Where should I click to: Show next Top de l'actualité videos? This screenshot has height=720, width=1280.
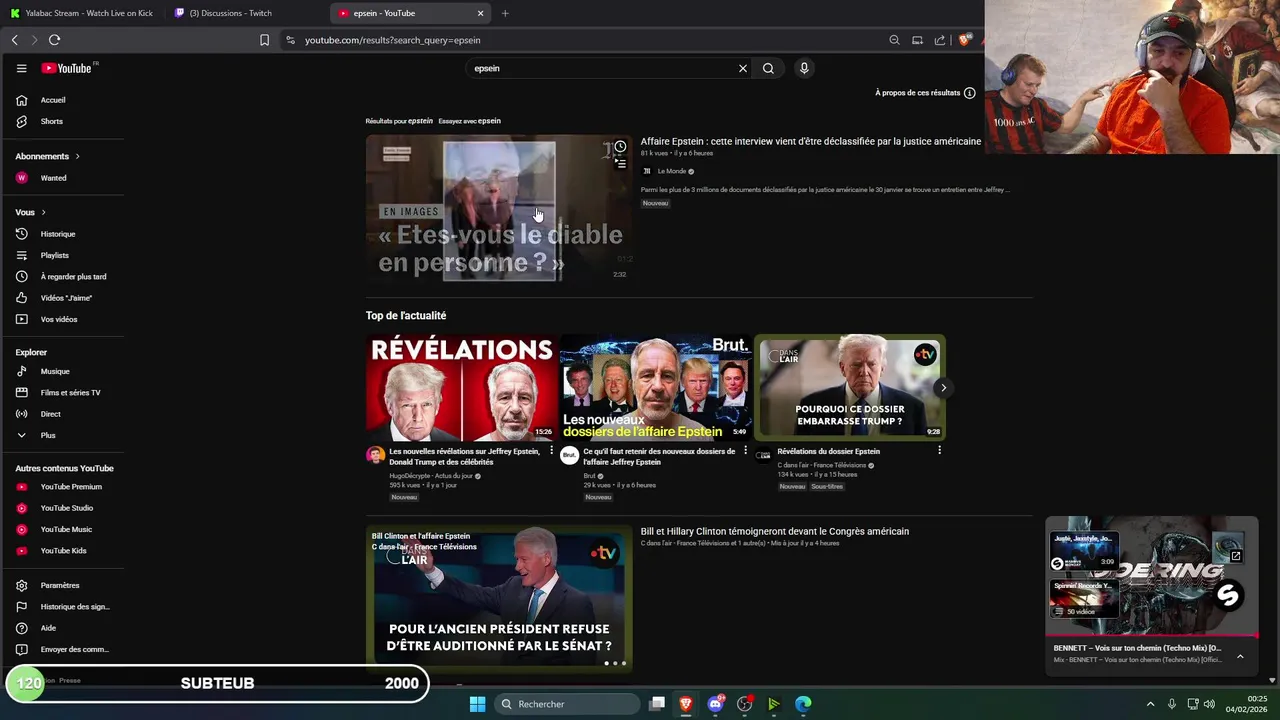(x=943, y=388)
